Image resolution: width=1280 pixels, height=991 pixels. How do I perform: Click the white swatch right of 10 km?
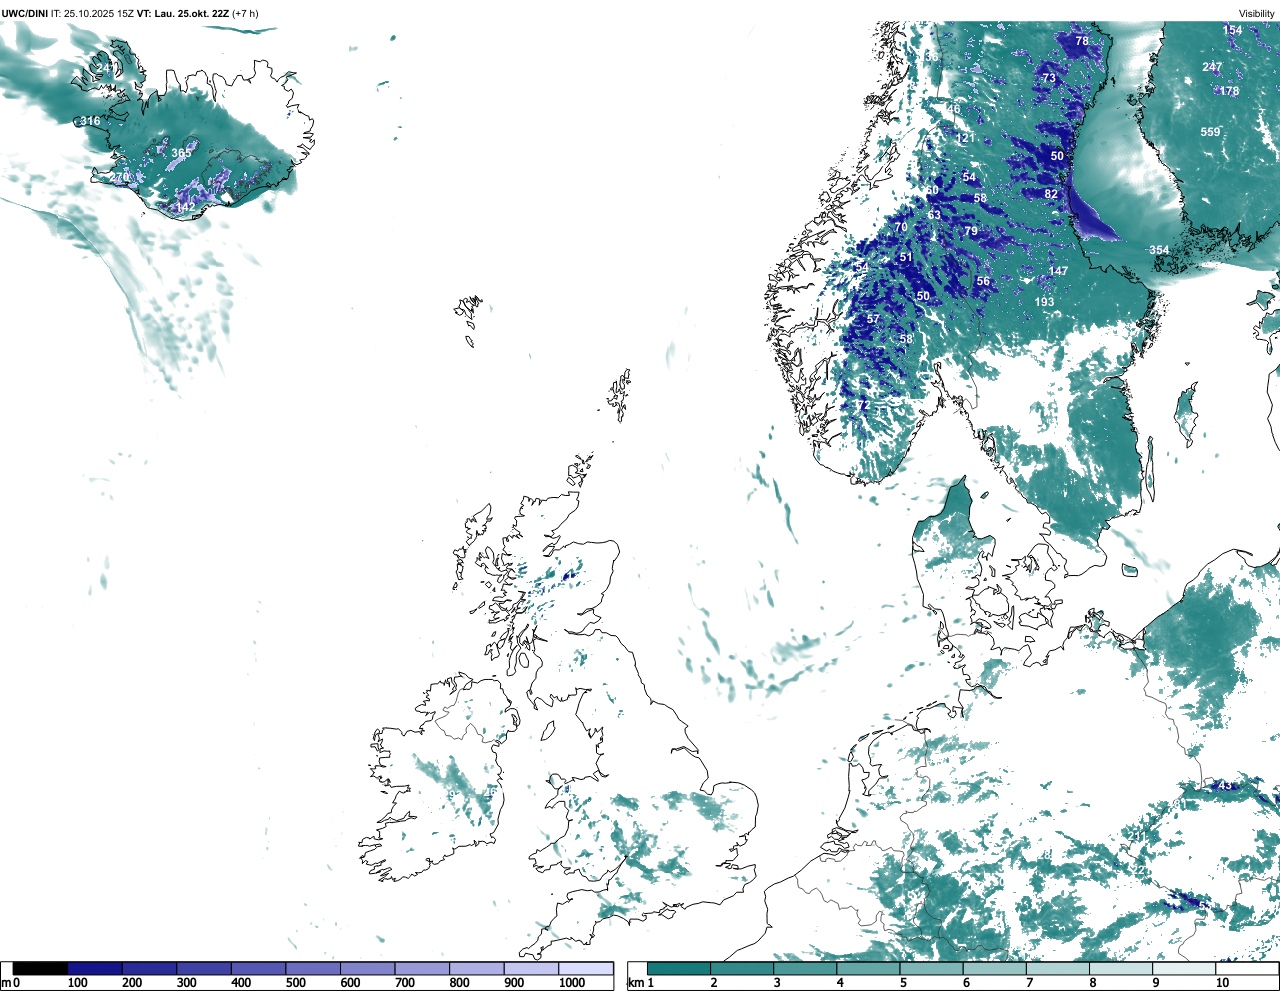click(x=1247, y=968)
